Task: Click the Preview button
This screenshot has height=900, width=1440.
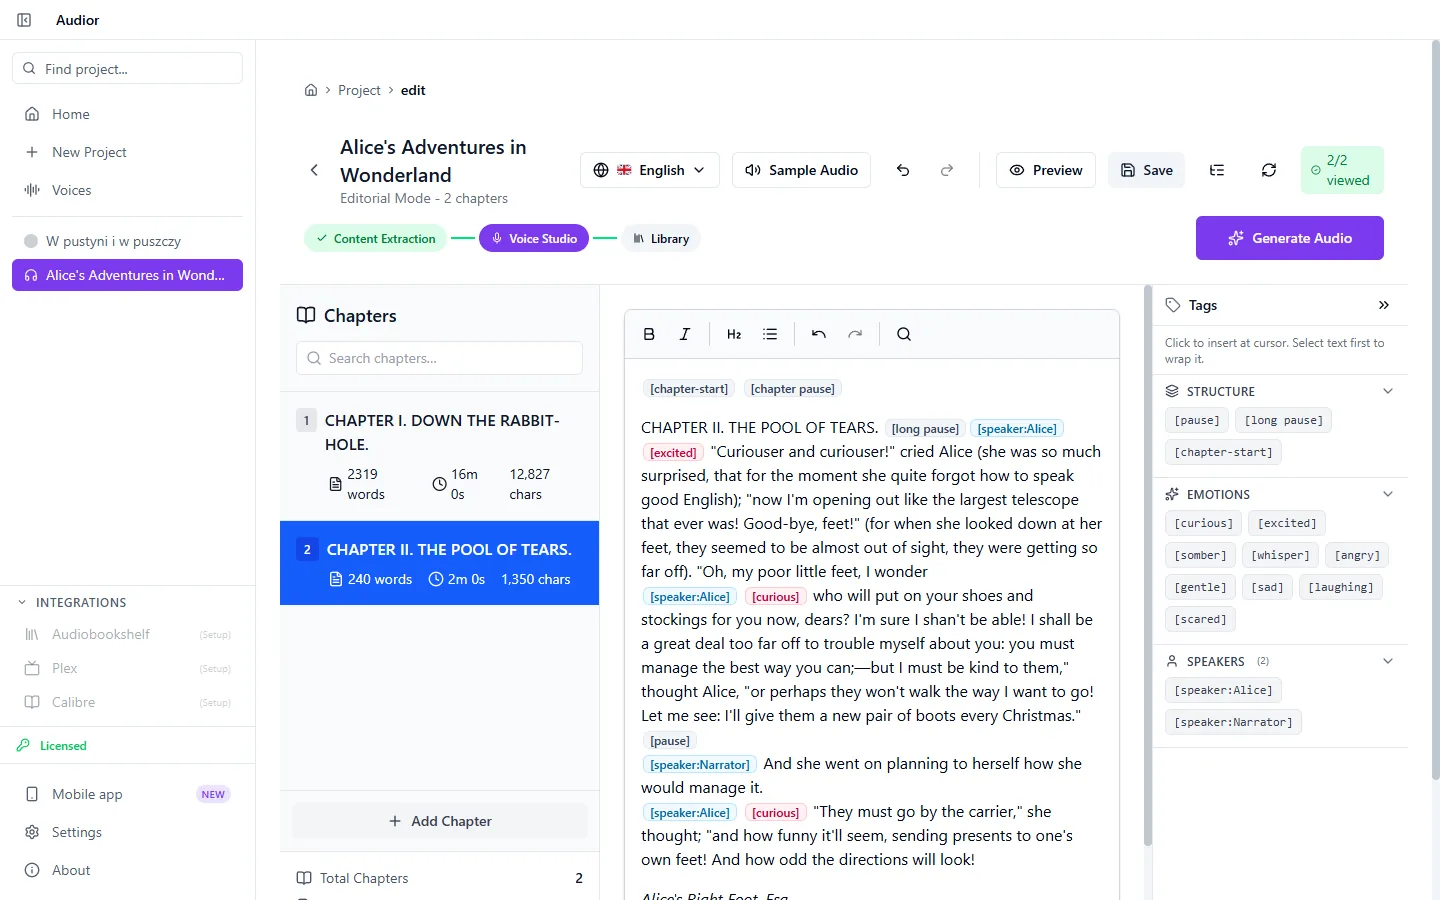Action: click(1046, 170)
